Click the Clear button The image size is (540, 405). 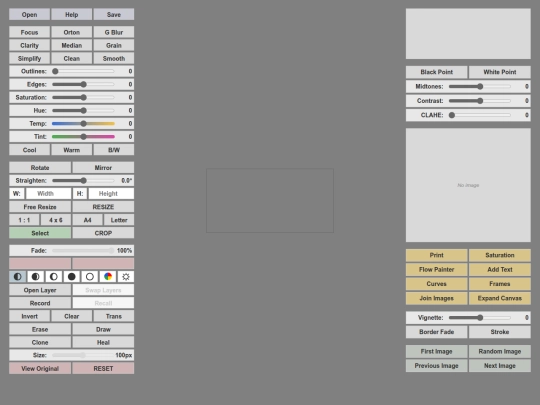[x=72, y=316]
